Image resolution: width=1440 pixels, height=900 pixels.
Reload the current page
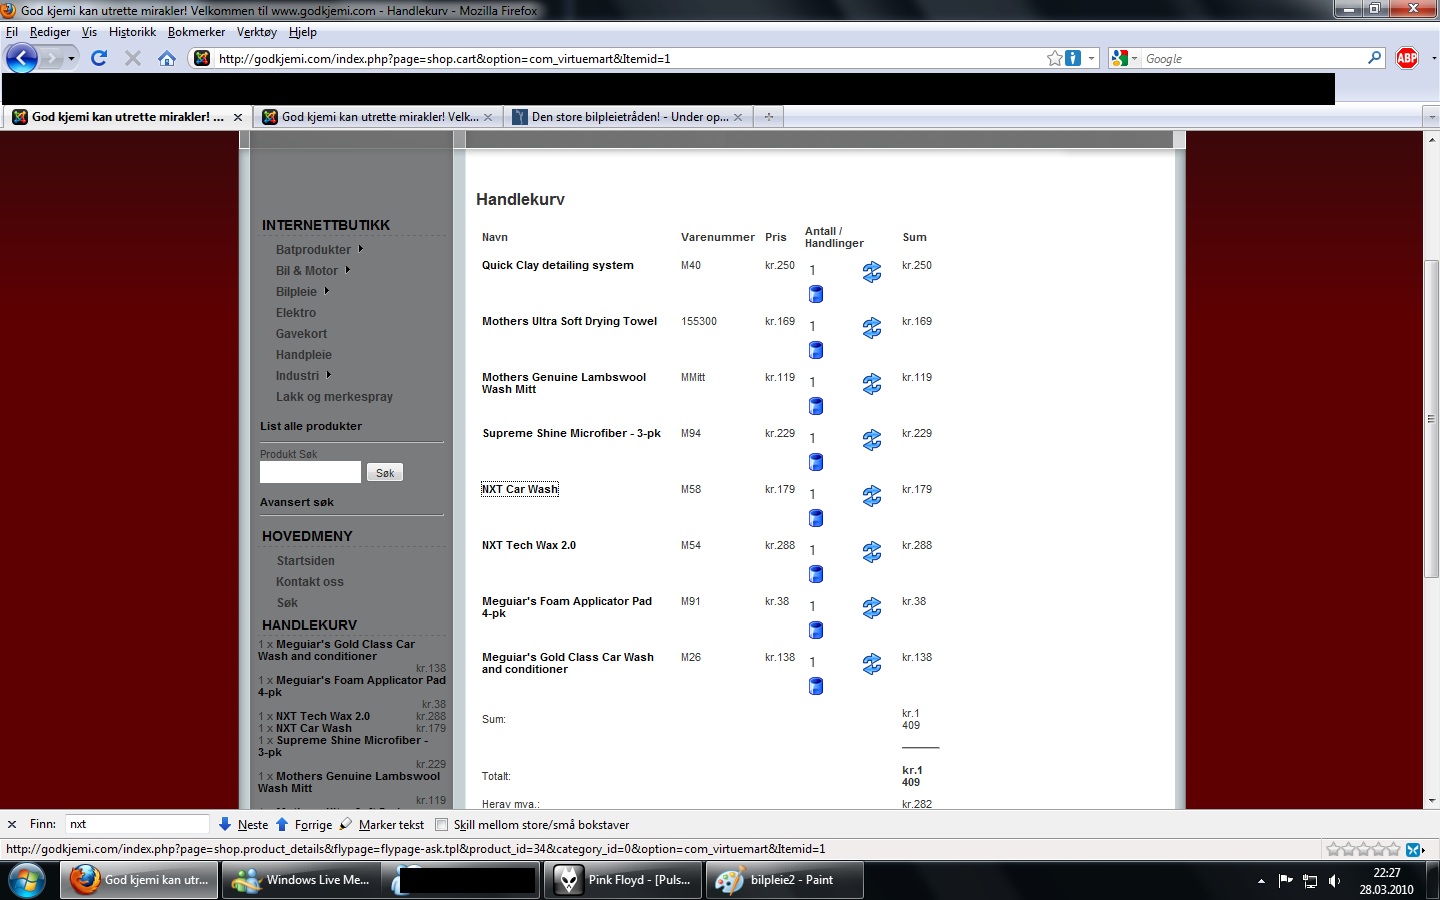click(99, 58)
